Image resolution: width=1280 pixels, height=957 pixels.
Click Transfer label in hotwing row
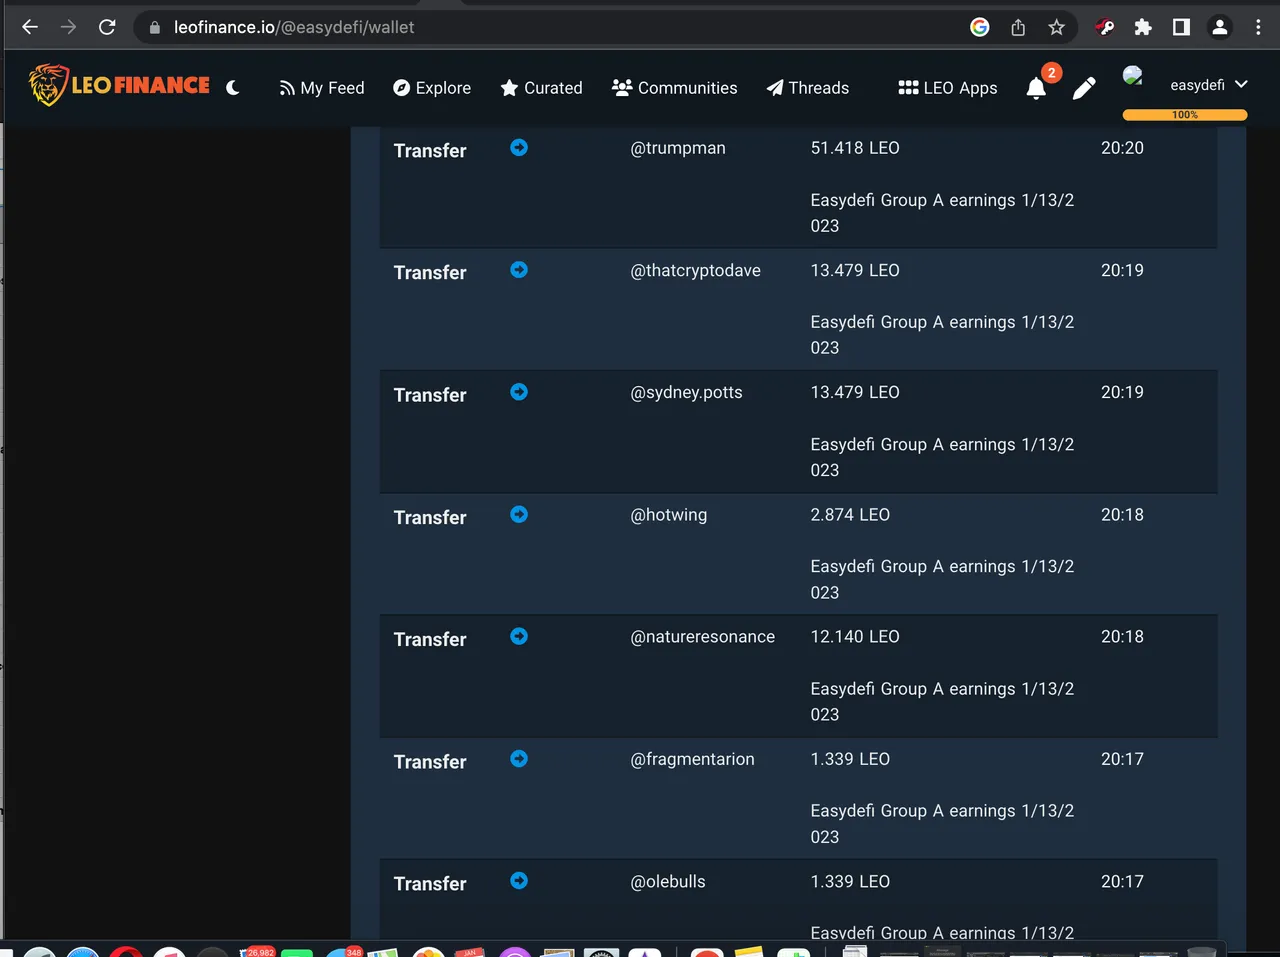[430, 517]
